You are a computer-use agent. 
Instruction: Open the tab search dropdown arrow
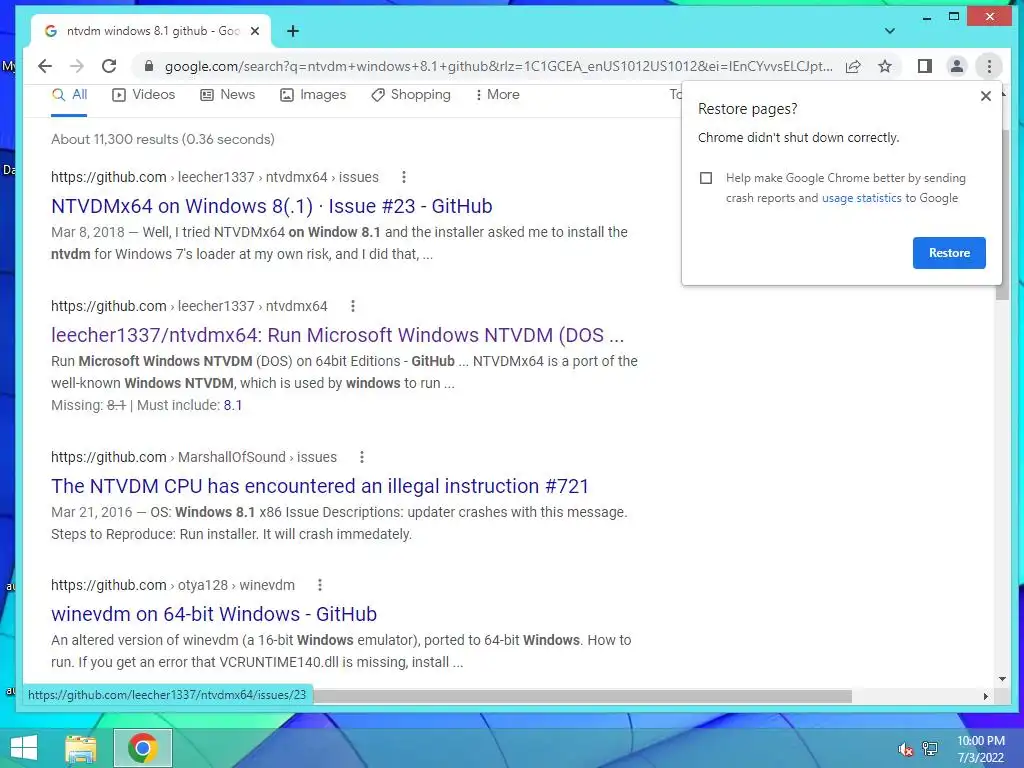pos(889,31)
